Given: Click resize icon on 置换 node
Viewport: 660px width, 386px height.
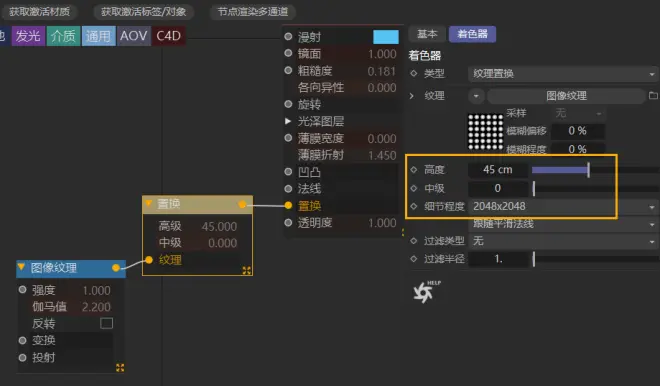Looking at the screenshot, I should pos(247,270).
